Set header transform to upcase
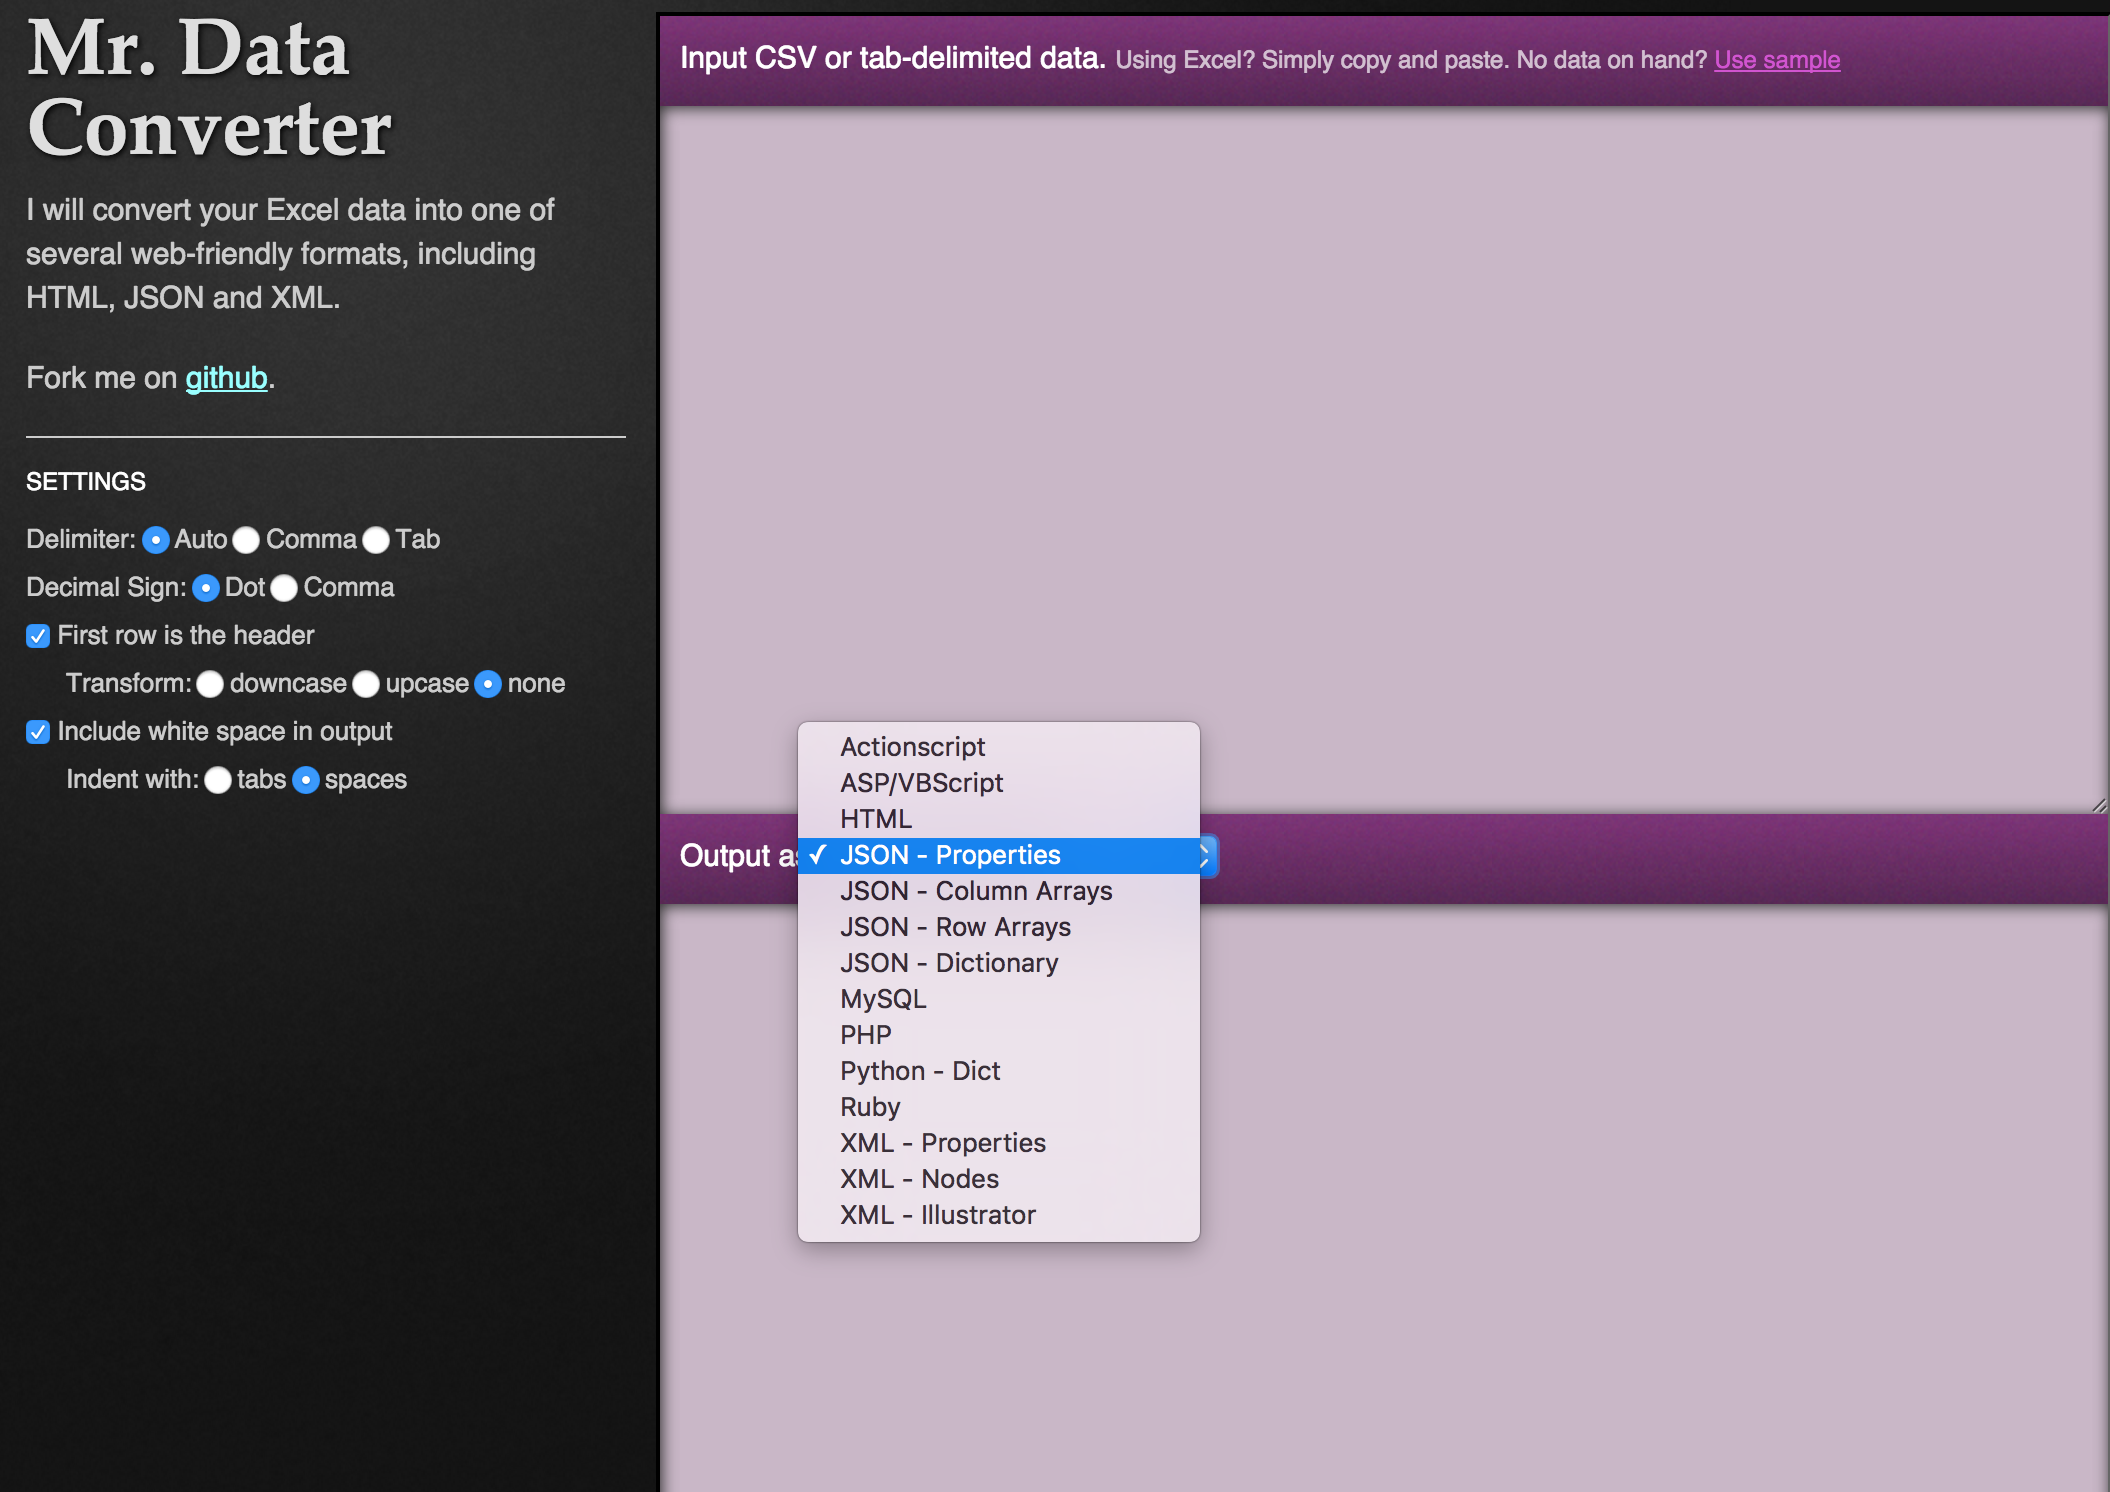Screen dimensions: 2110x1492 pyautogui.click(x=366, y=684)
